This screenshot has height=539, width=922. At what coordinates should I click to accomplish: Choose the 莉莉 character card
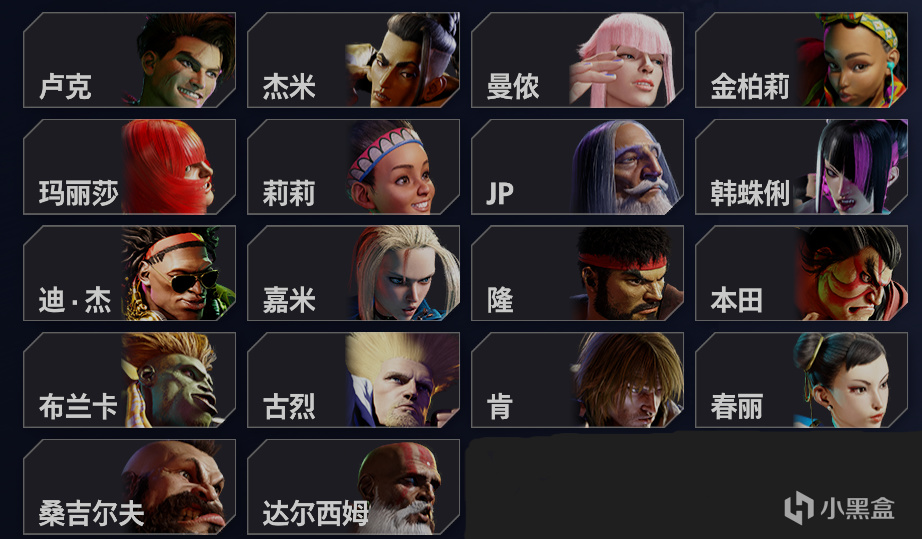tap(353, 167)
